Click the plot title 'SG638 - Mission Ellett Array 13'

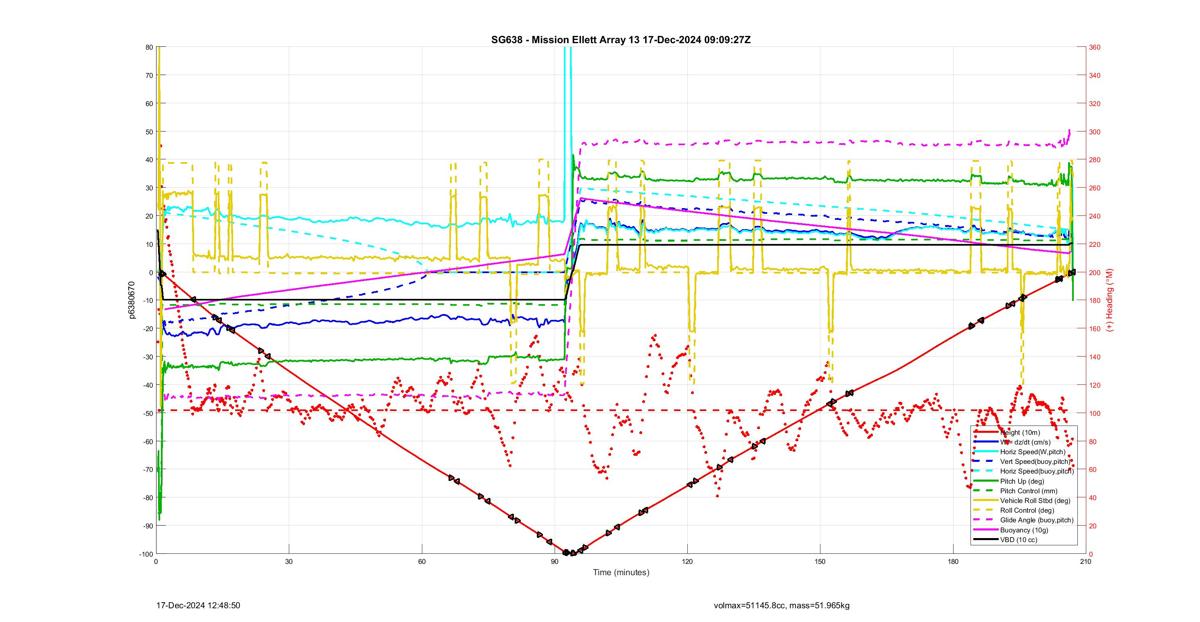568,39
